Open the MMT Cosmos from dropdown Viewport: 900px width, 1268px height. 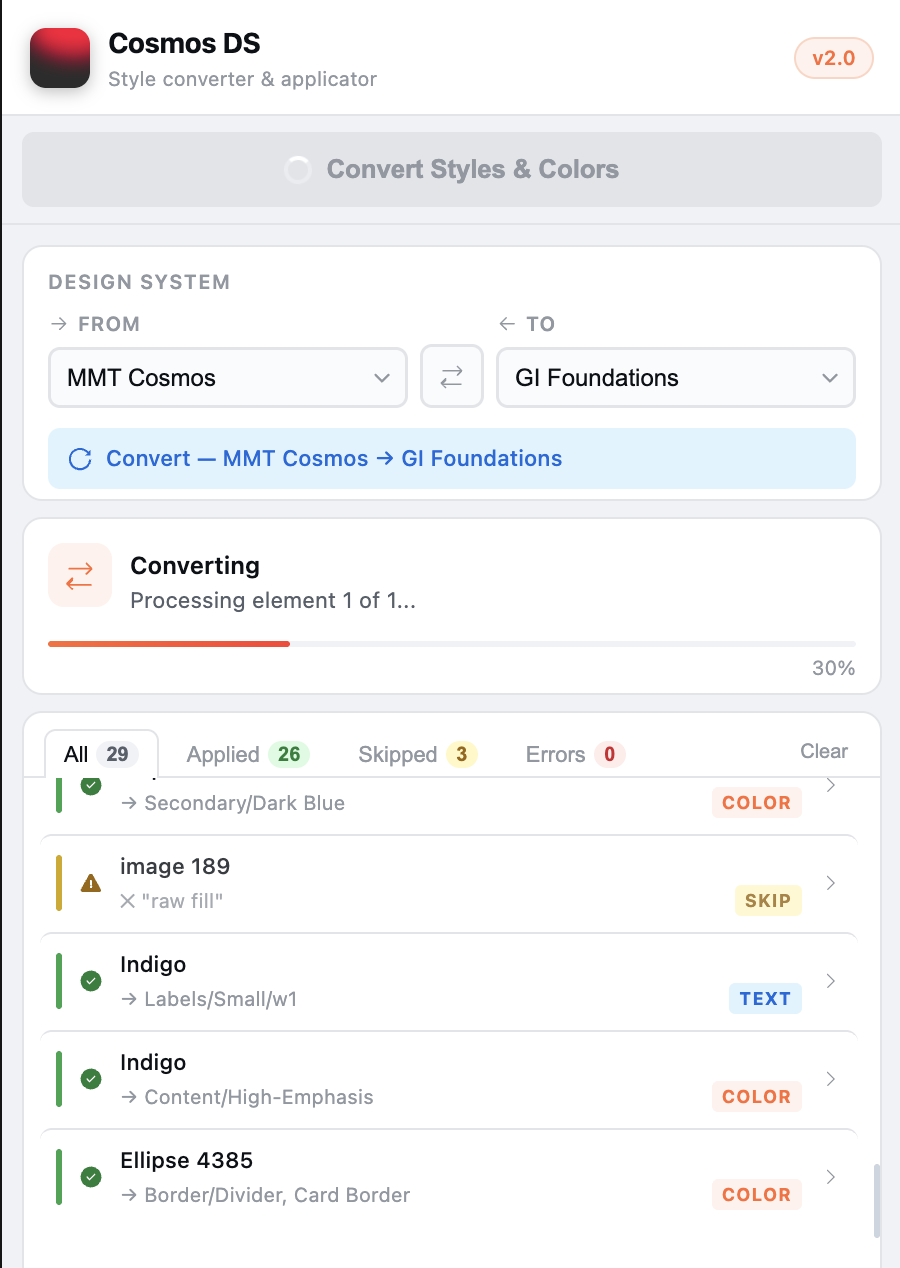(x=228, y=377)
